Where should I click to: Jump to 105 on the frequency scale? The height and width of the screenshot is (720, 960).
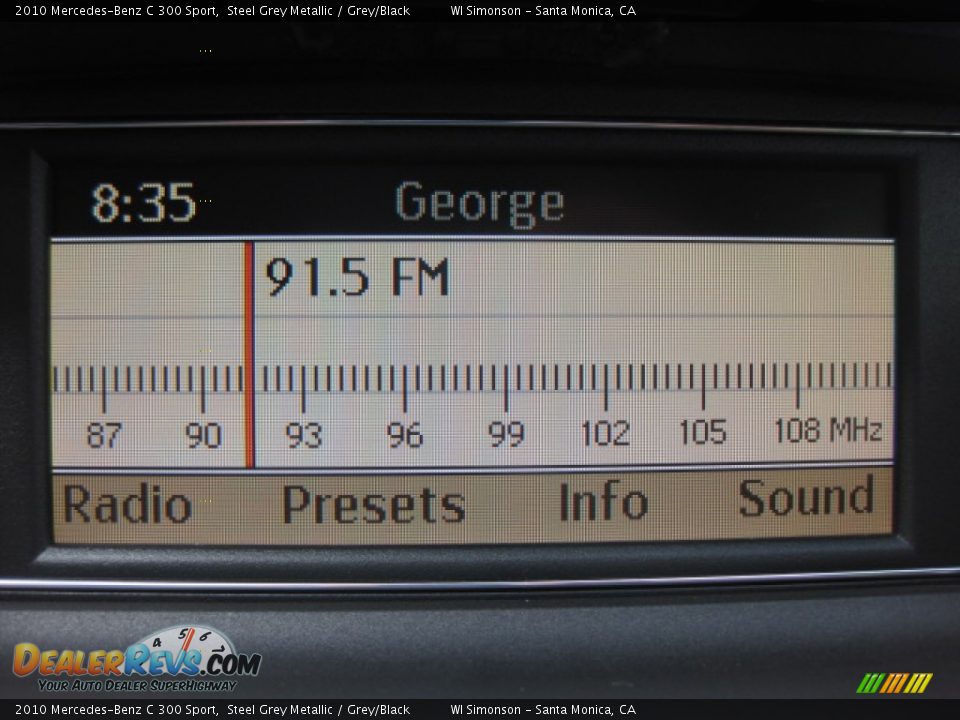click(x=703, y=432)
